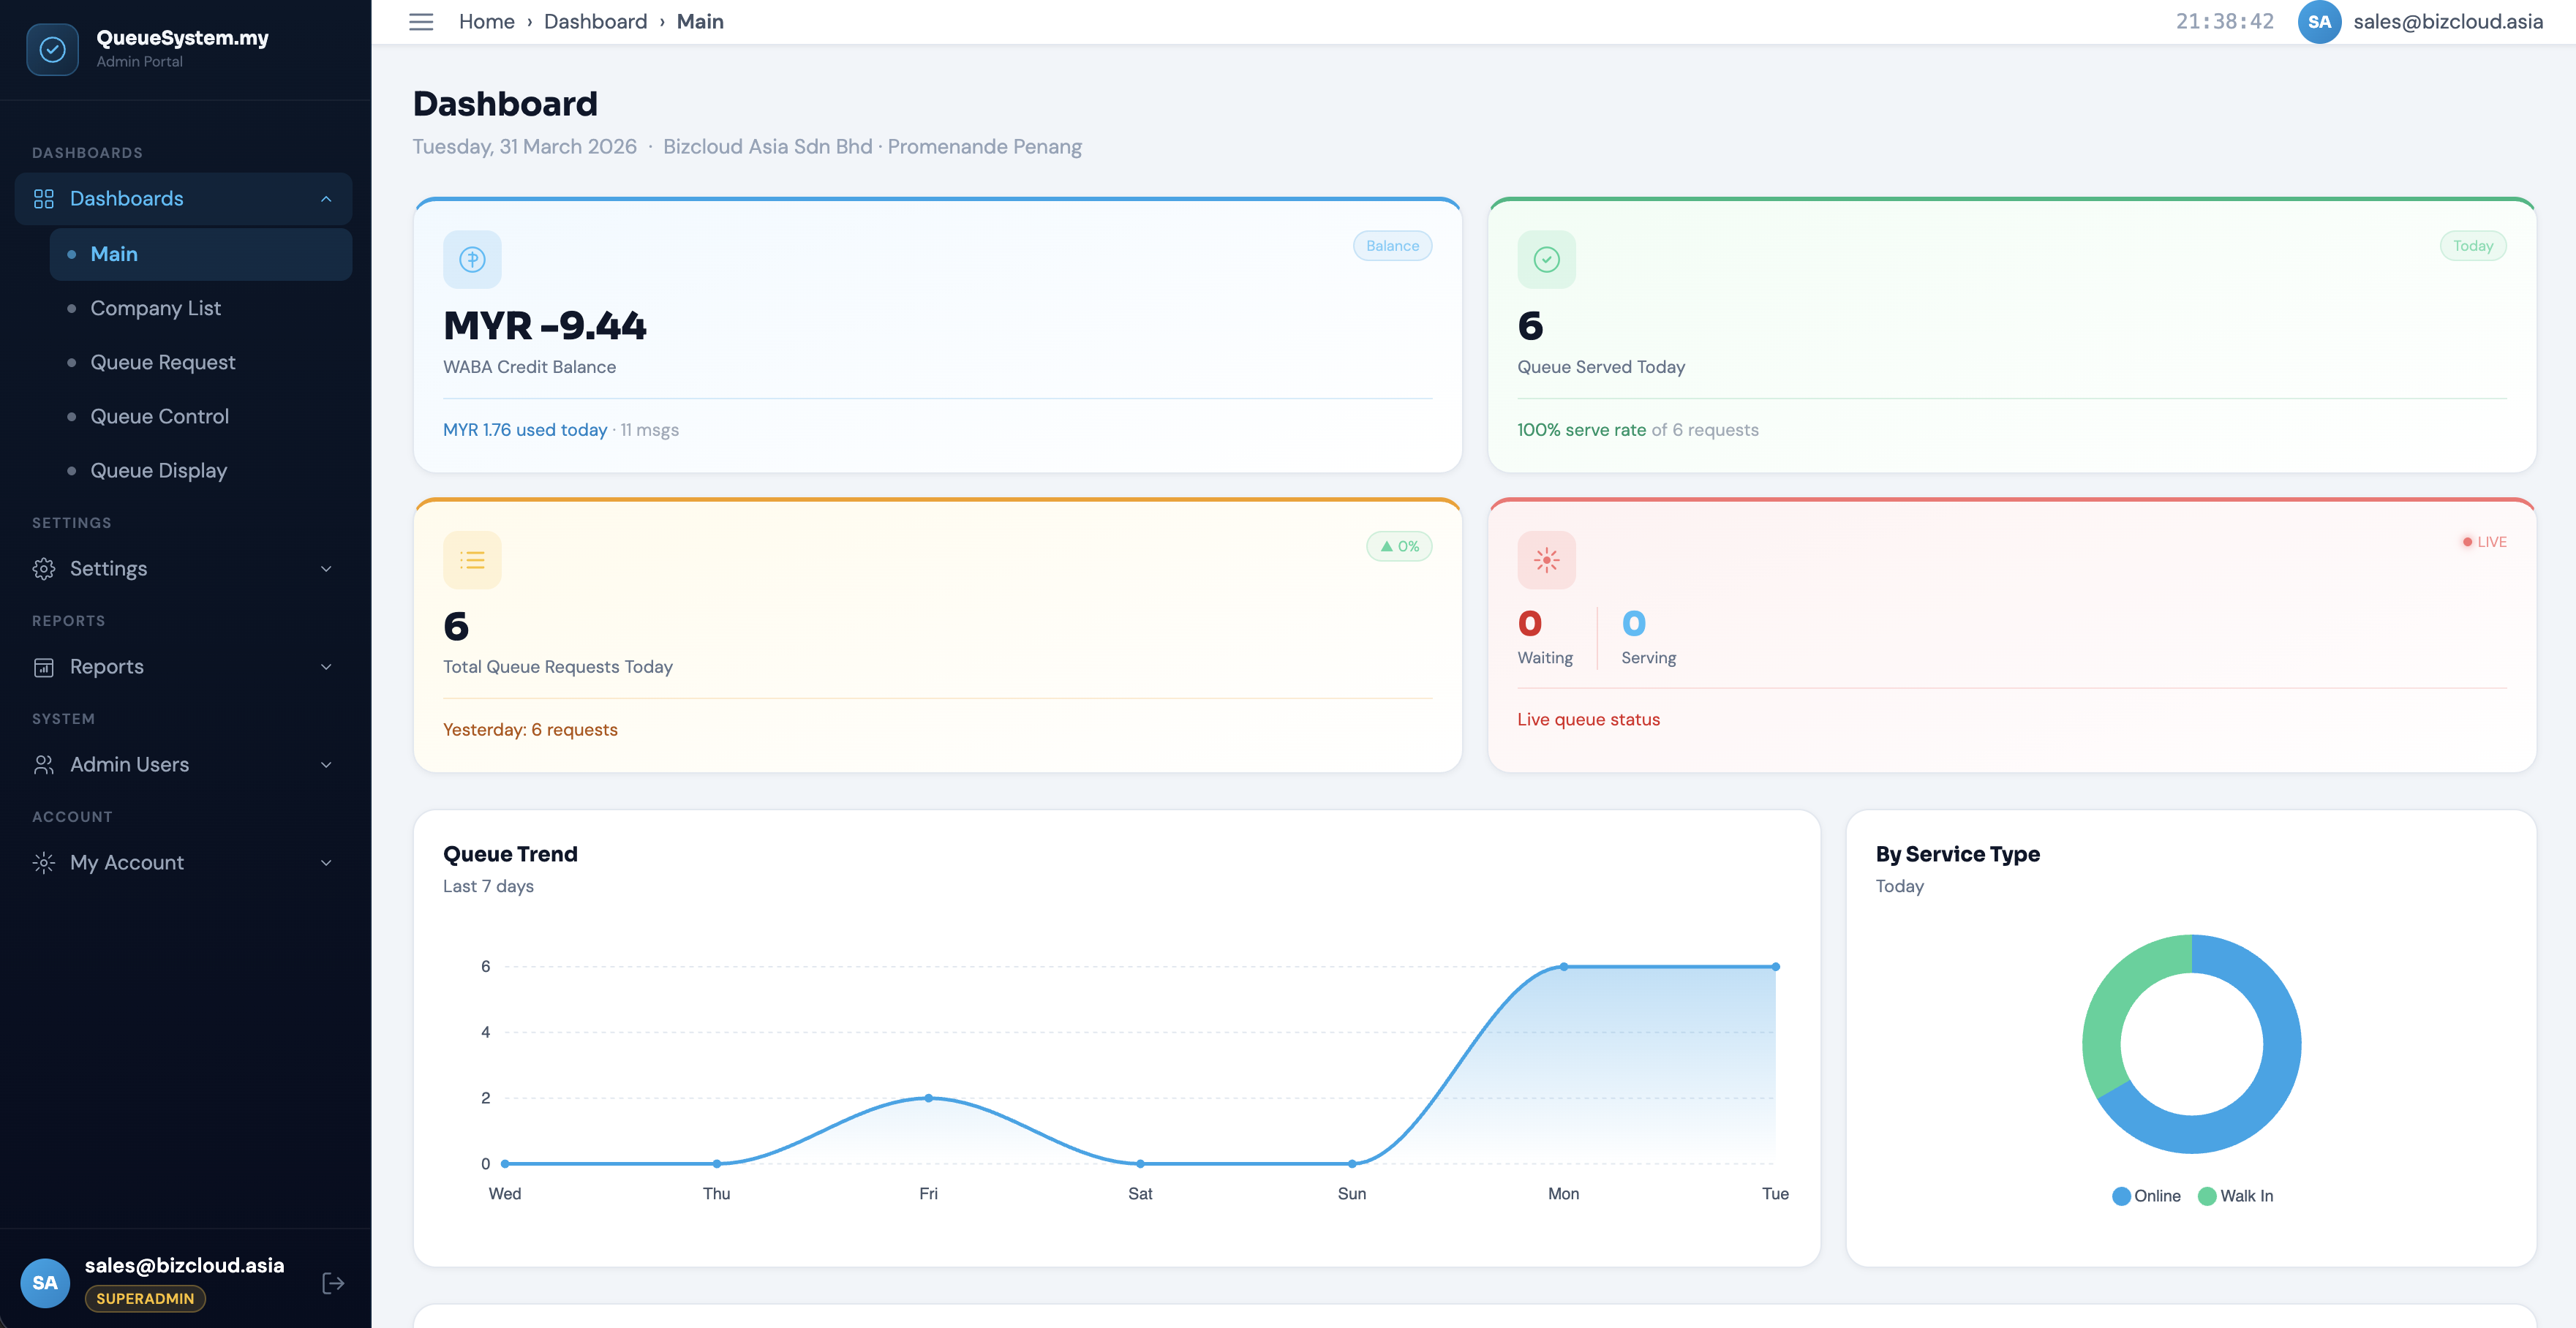Click the Sat data point on trend chart
Screen dimensions: 2576x1328
(x=1140, y=1164)
